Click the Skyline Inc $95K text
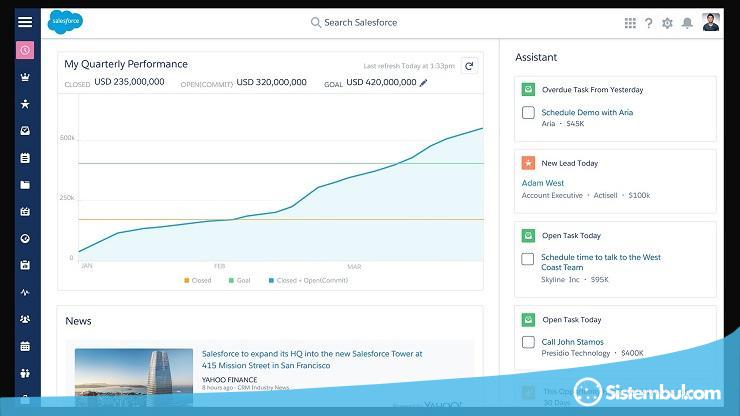Image resolution: width=740 pixels, height=416 pixels. tap(575, 280)
